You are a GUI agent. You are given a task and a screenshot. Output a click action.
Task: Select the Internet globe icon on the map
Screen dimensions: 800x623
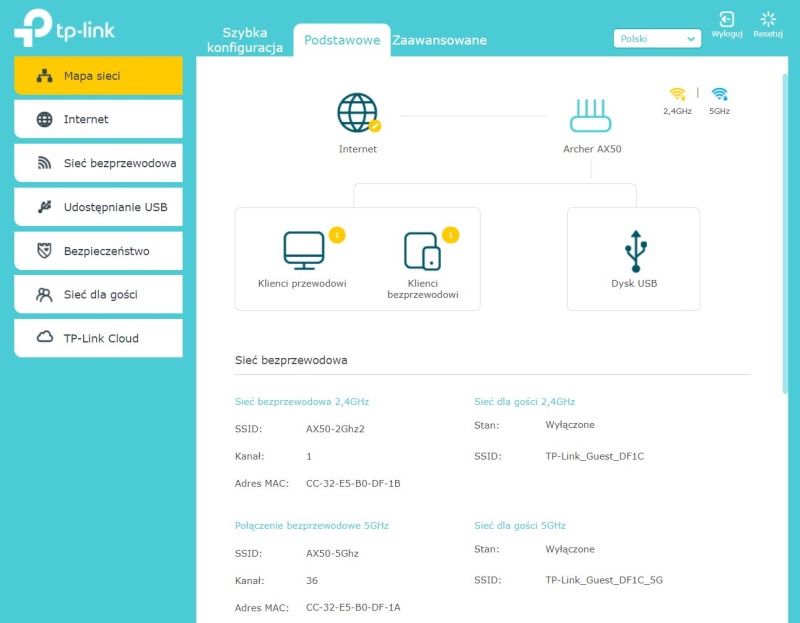(357, 112)
